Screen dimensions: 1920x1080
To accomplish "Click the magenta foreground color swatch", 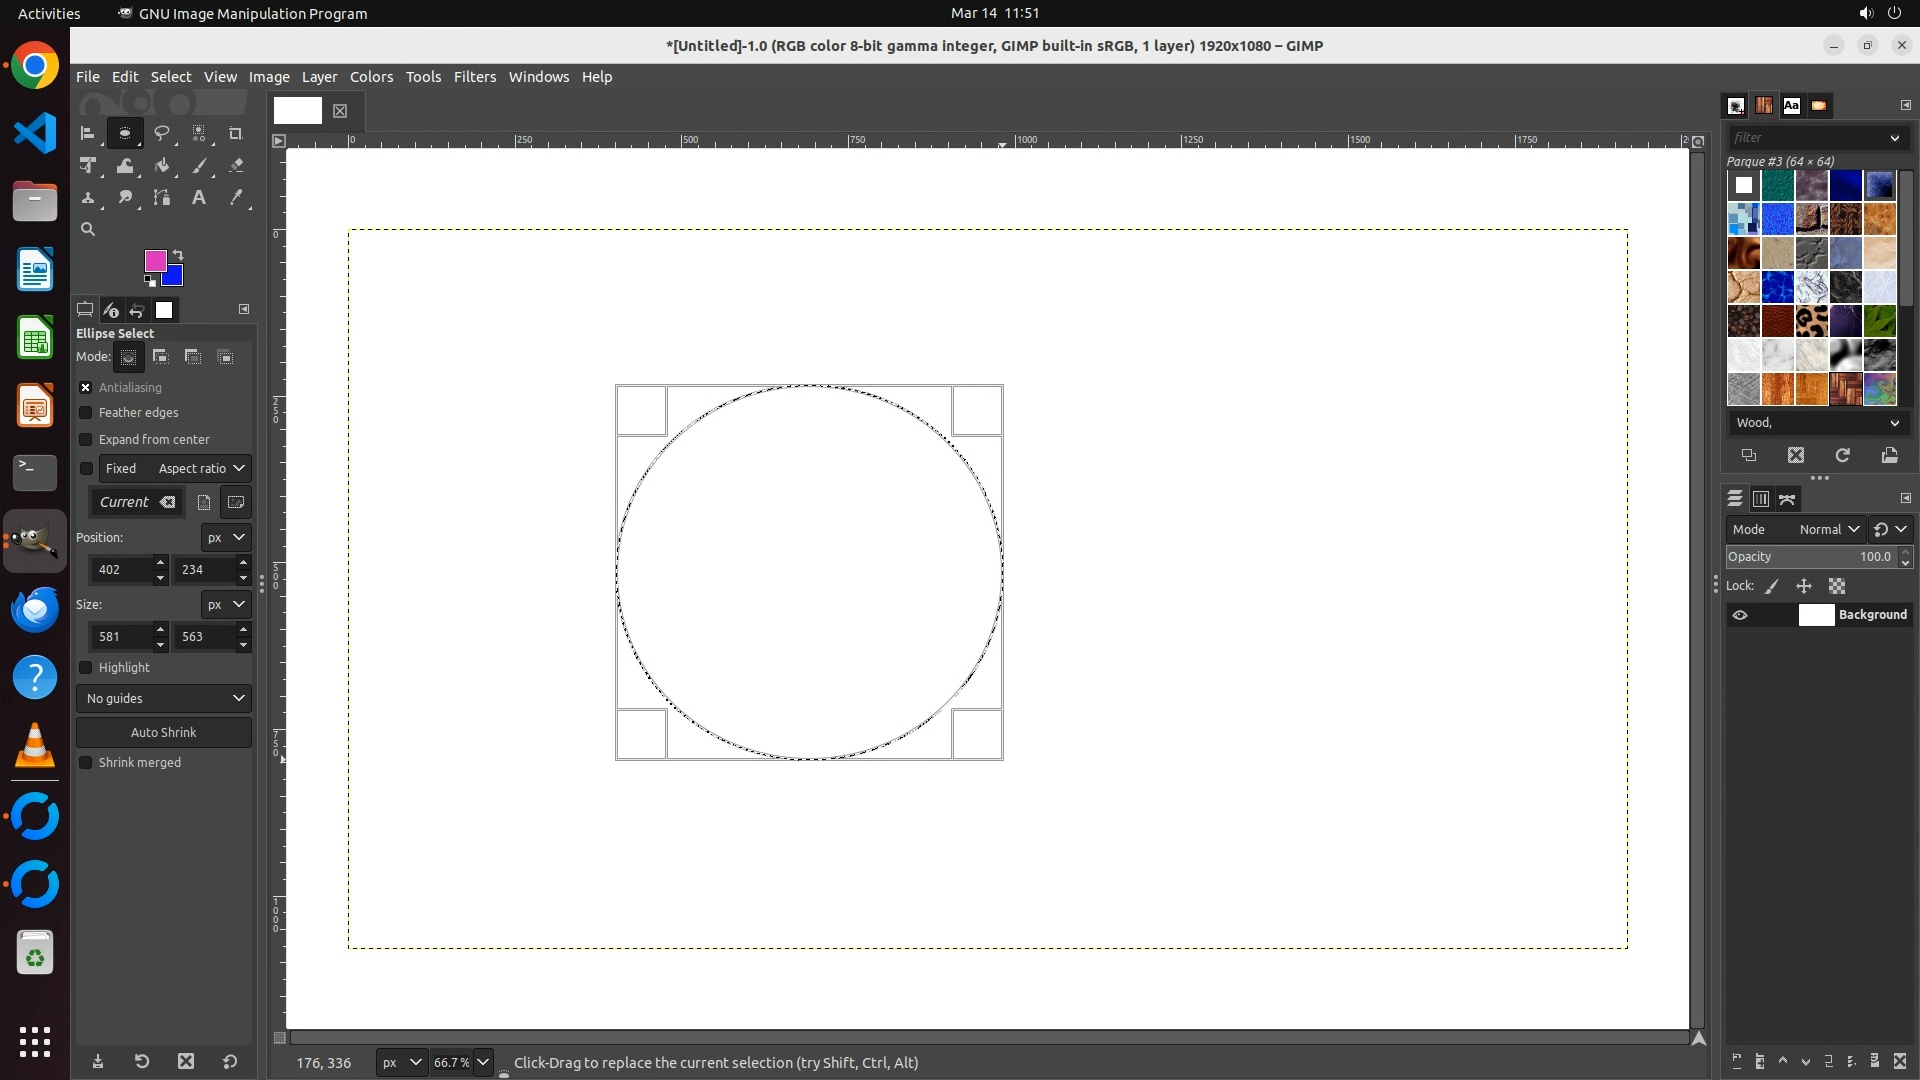I will point(153,259).
